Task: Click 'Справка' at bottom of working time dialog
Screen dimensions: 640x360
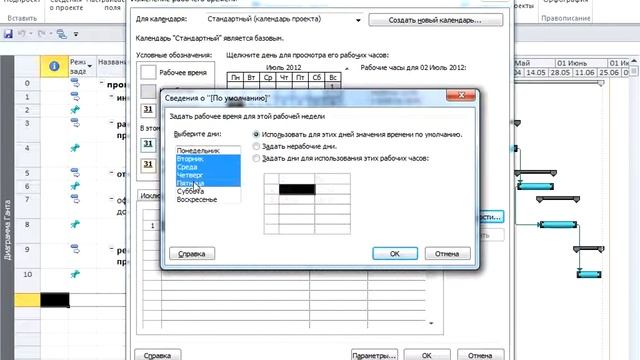Action: pos(158,355)
